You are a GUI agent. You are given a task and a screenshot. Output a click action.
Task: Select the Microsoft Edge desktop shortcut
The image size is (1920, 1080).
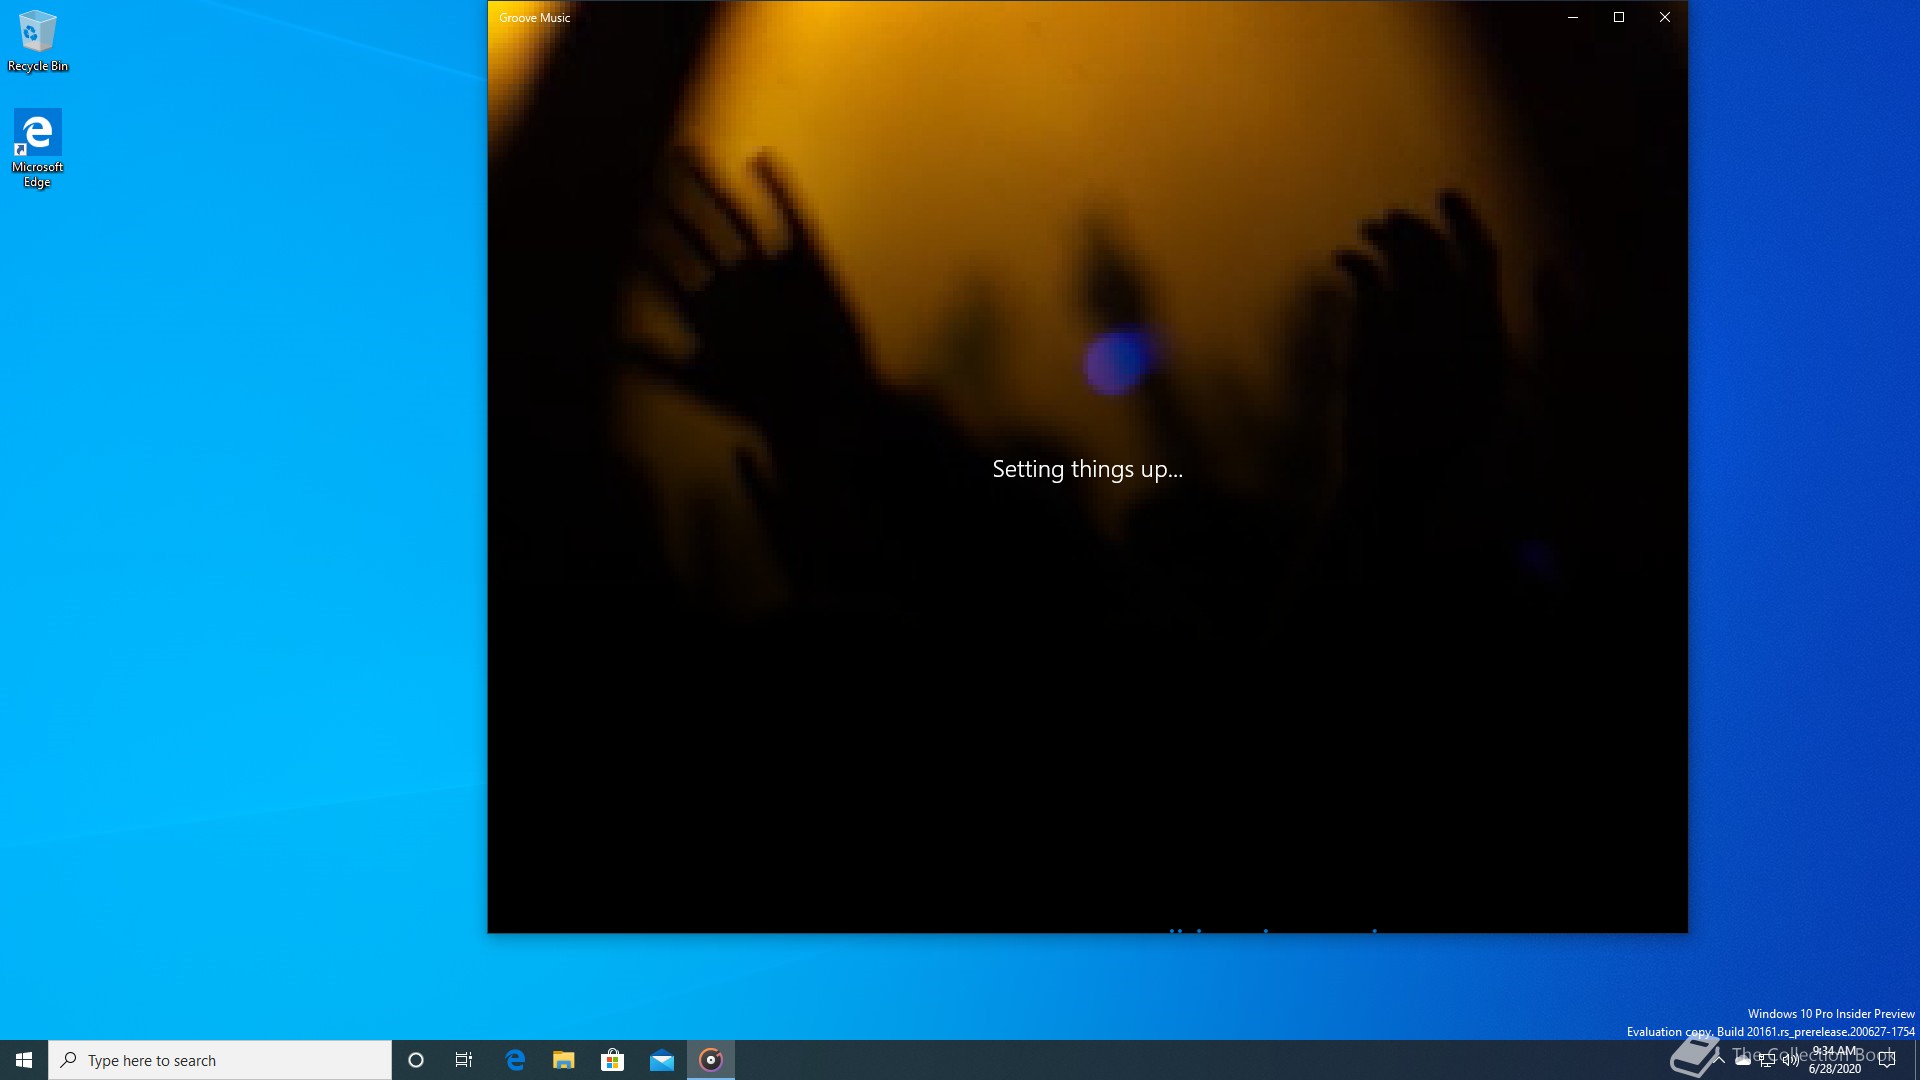[x=37, y=148]
